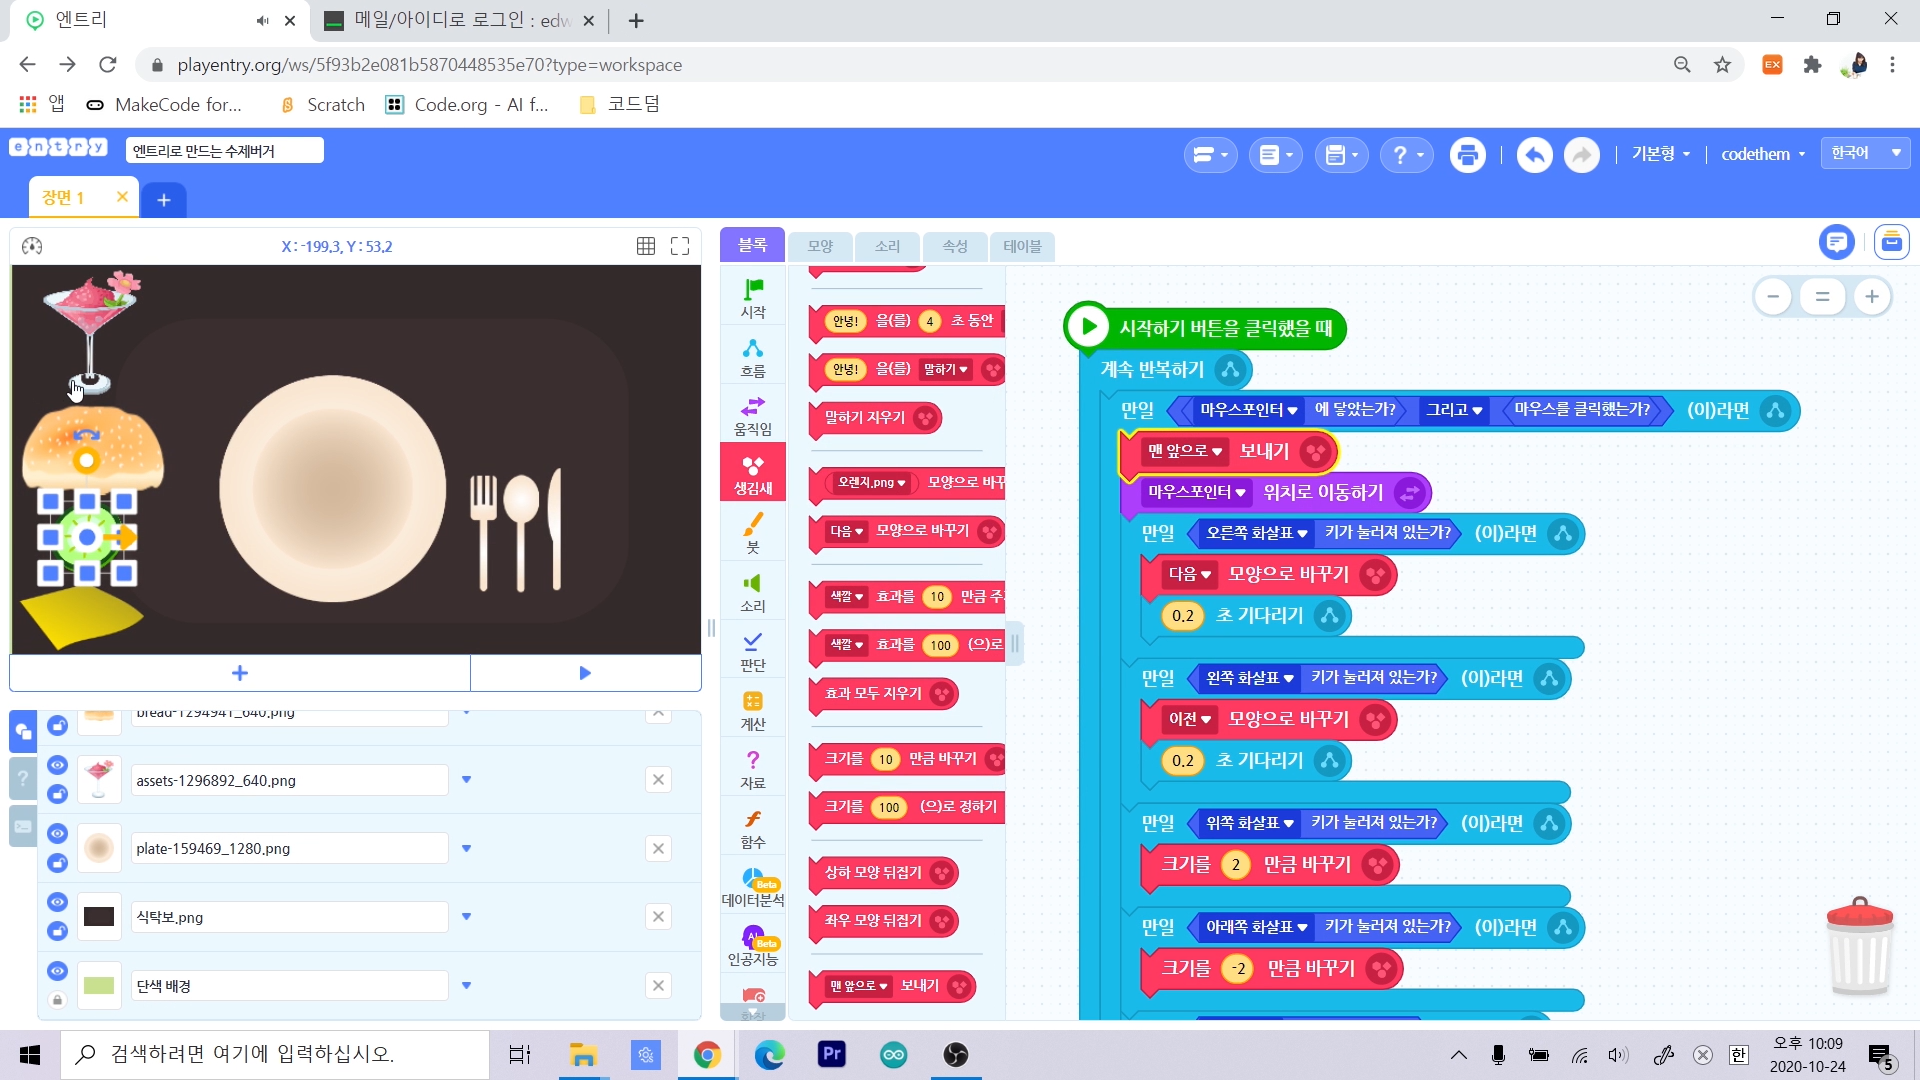Switch to the 모양 tab
Image resolution: width=1920 pixels, height=1080 pixels.
(x=820, y=246)
